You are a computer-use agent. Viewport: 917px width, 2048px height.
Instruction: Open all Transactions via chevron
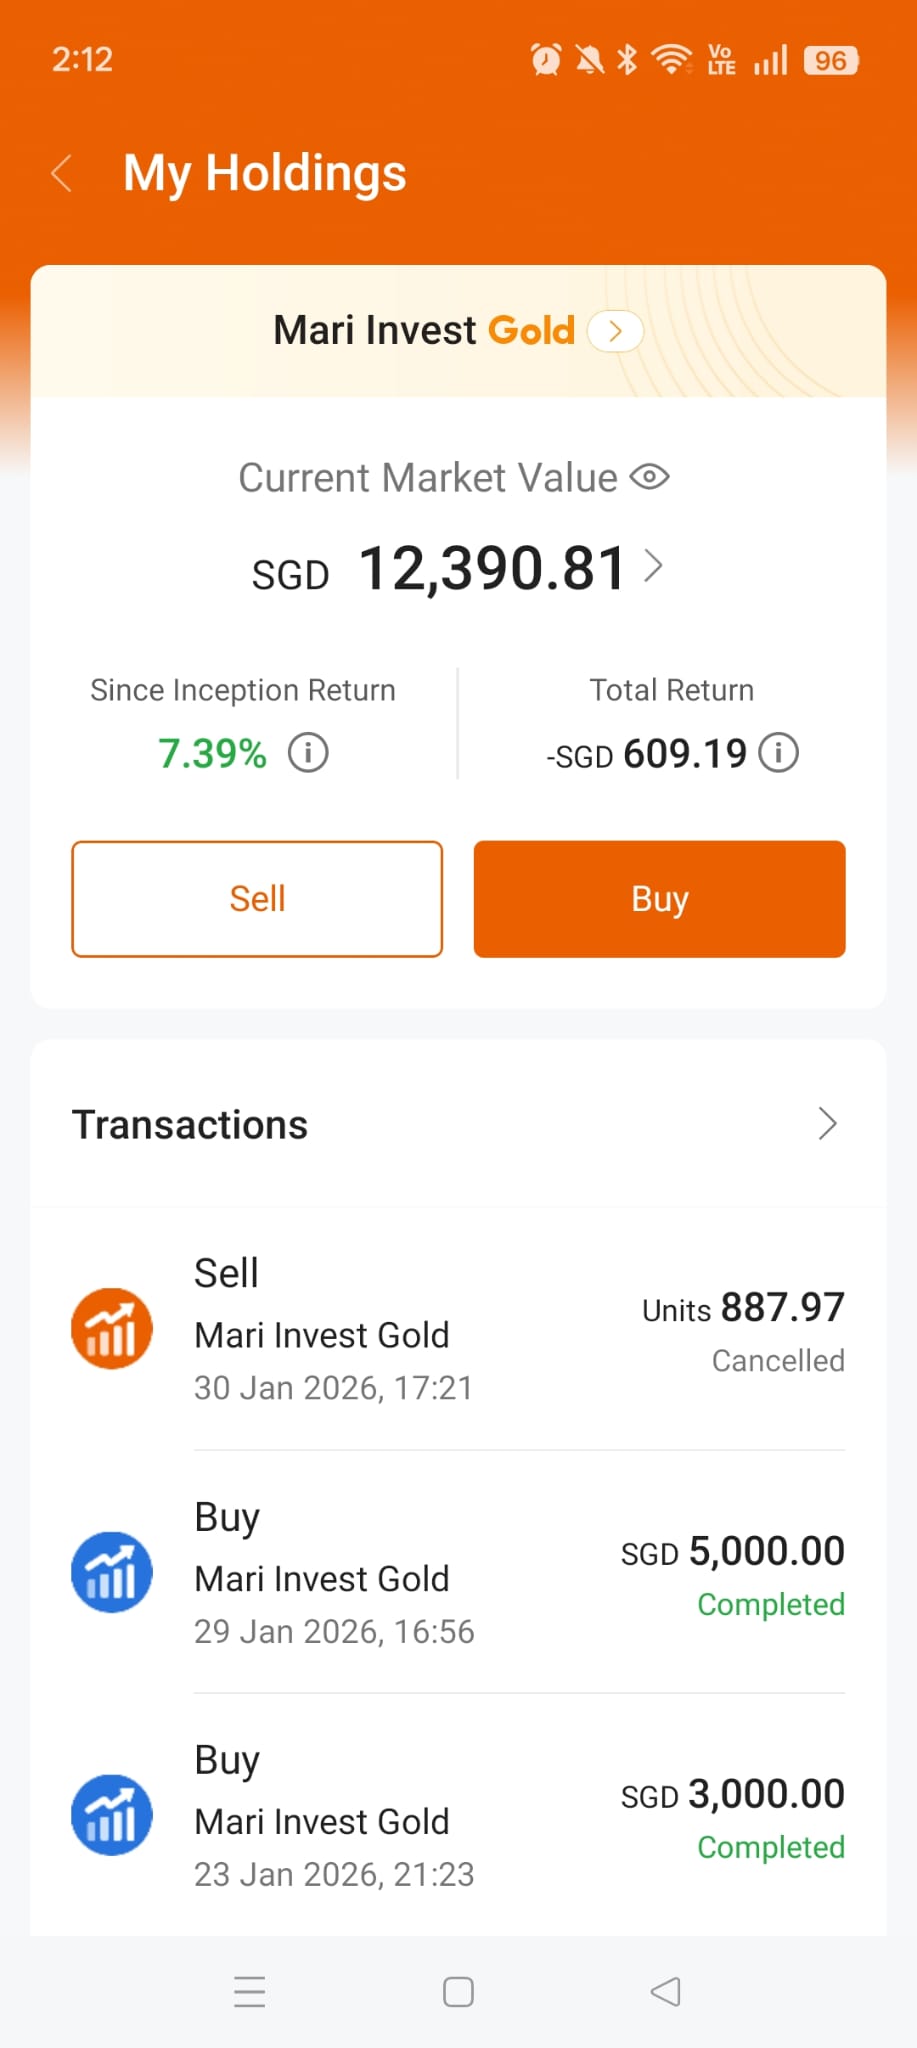827,1124
